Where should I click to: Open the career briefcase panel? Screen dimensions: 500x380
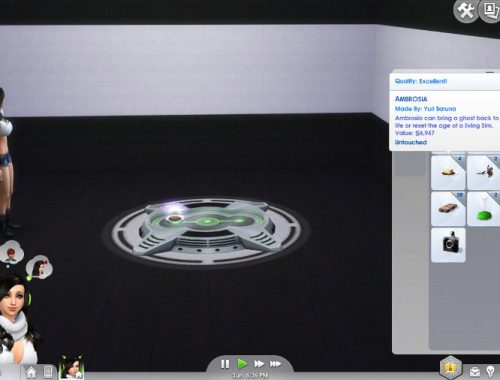(475, 371)
